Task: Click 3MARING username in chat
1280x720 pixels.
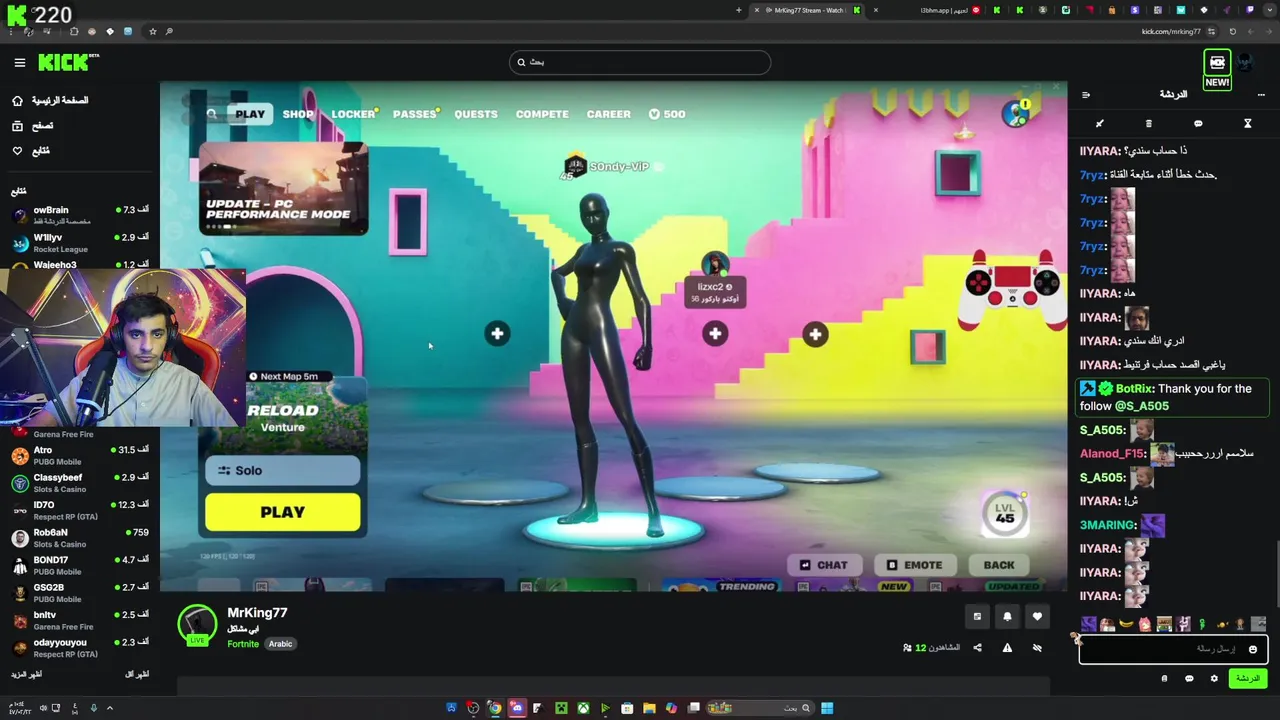Action: pyautogui.click(x=1108, y=525)
